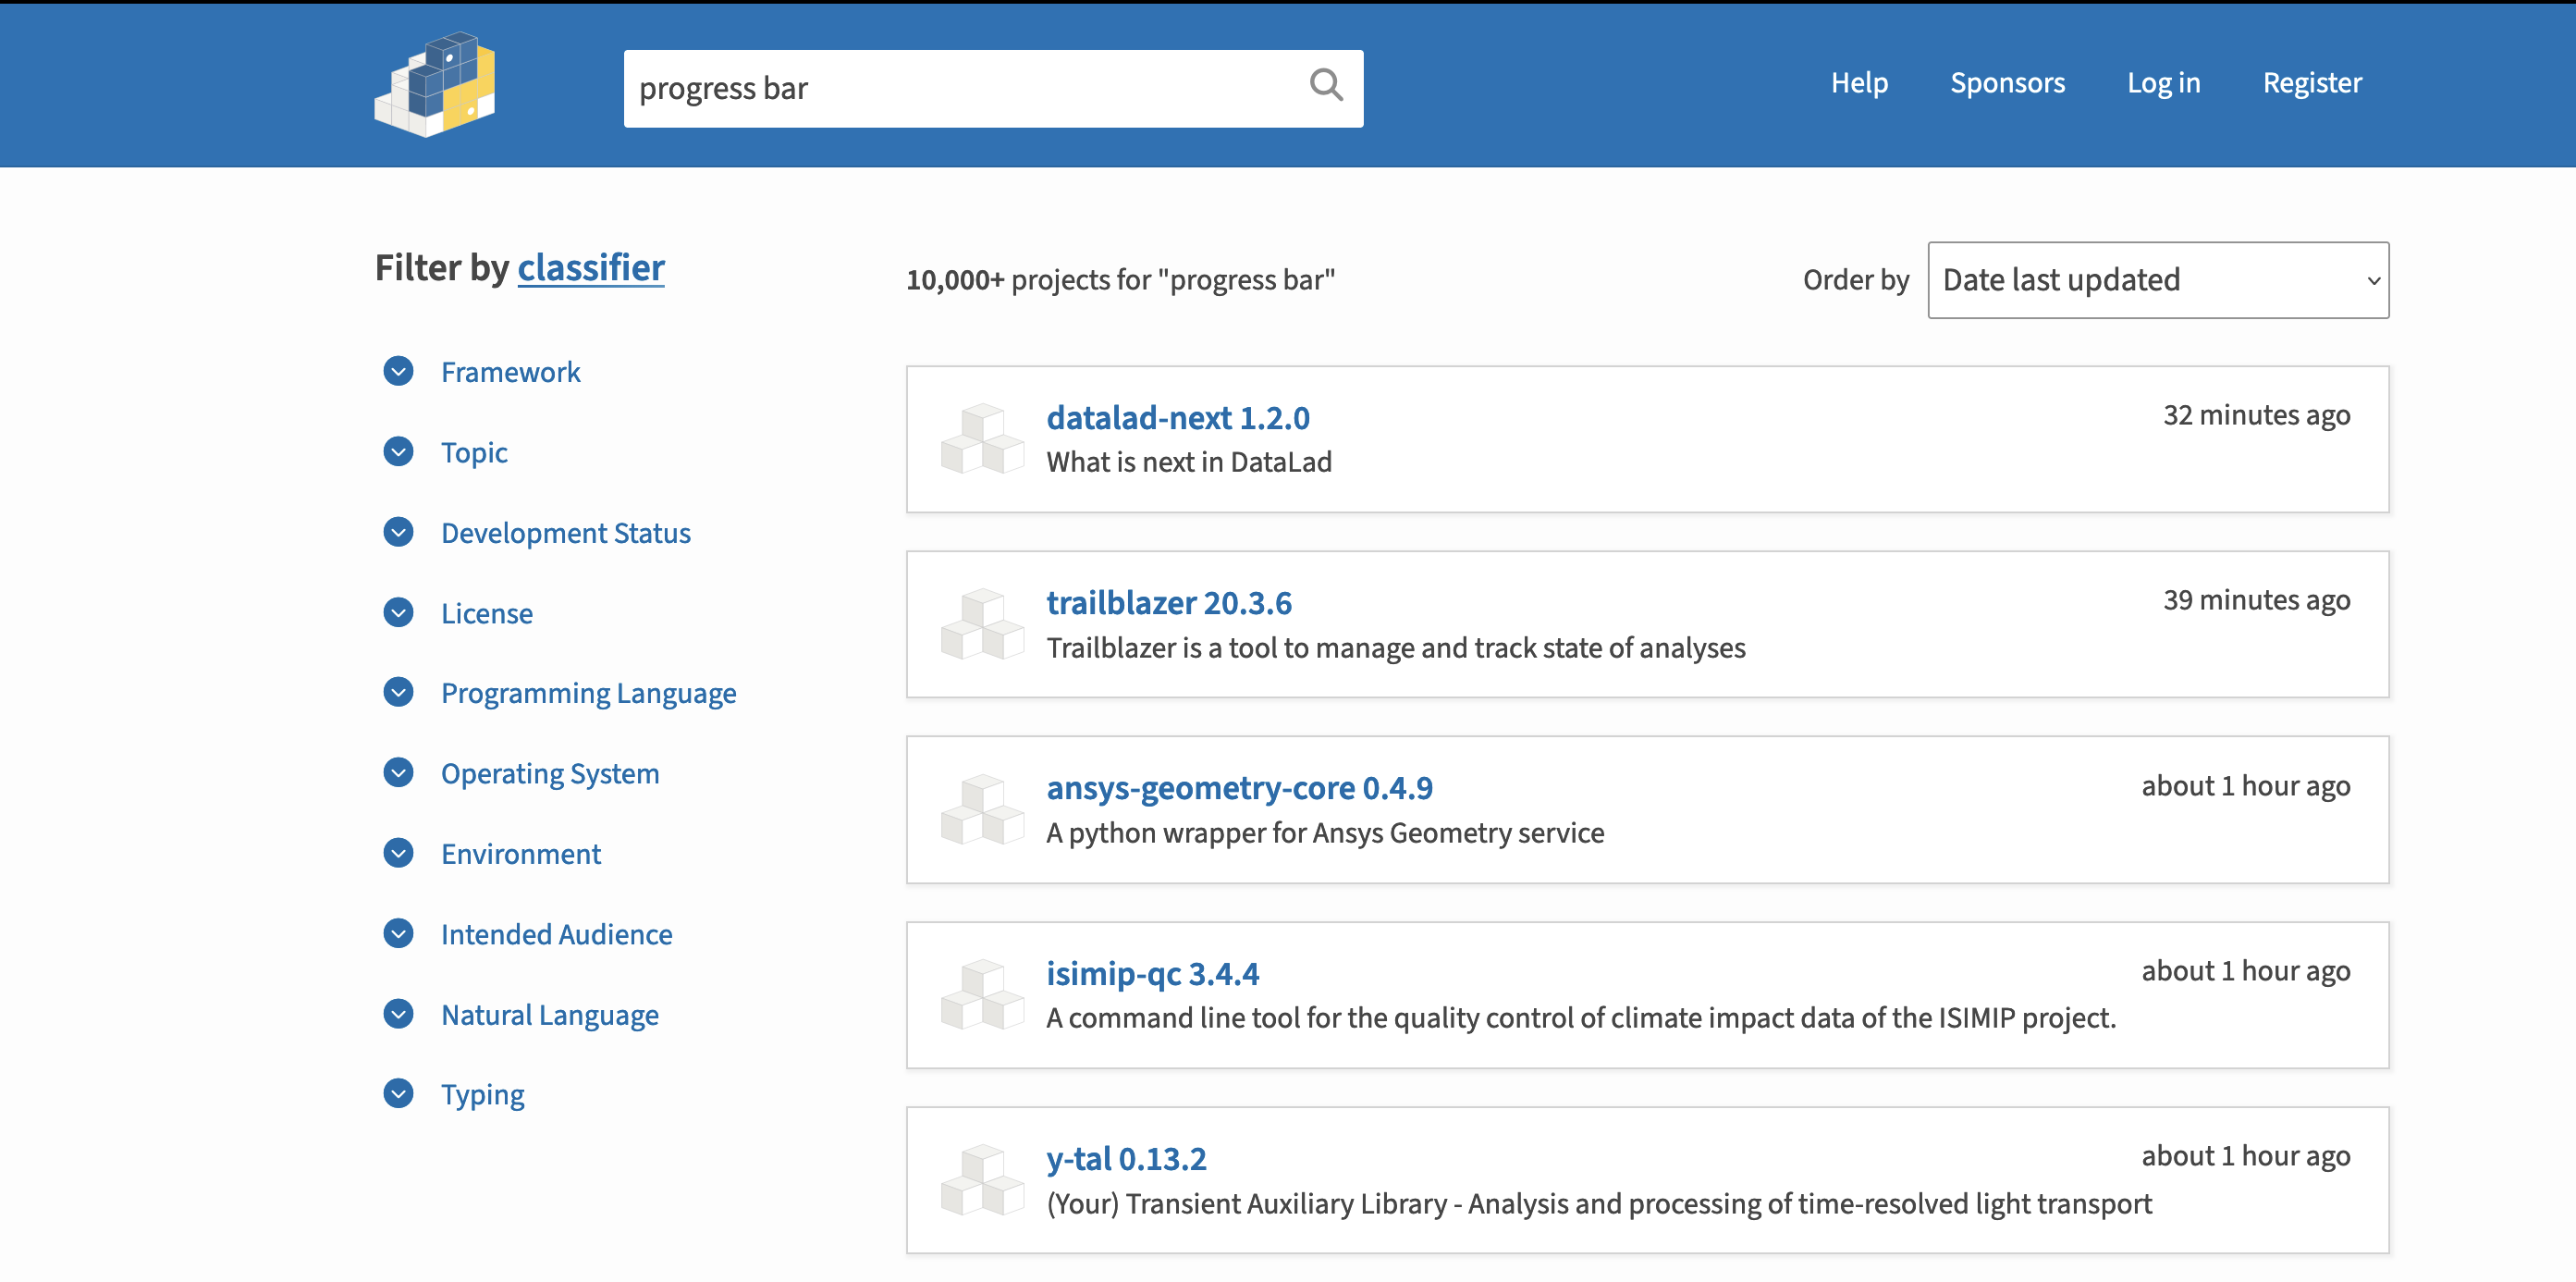Viewport: 2576px width, 1282px height.
Task: Click the 'Order by' label
Action: pos(1856,280)
